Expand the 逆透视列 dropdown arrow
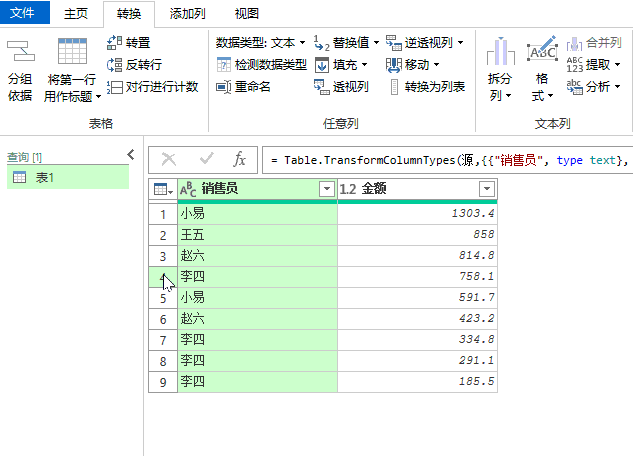 (x=460, y=42)
